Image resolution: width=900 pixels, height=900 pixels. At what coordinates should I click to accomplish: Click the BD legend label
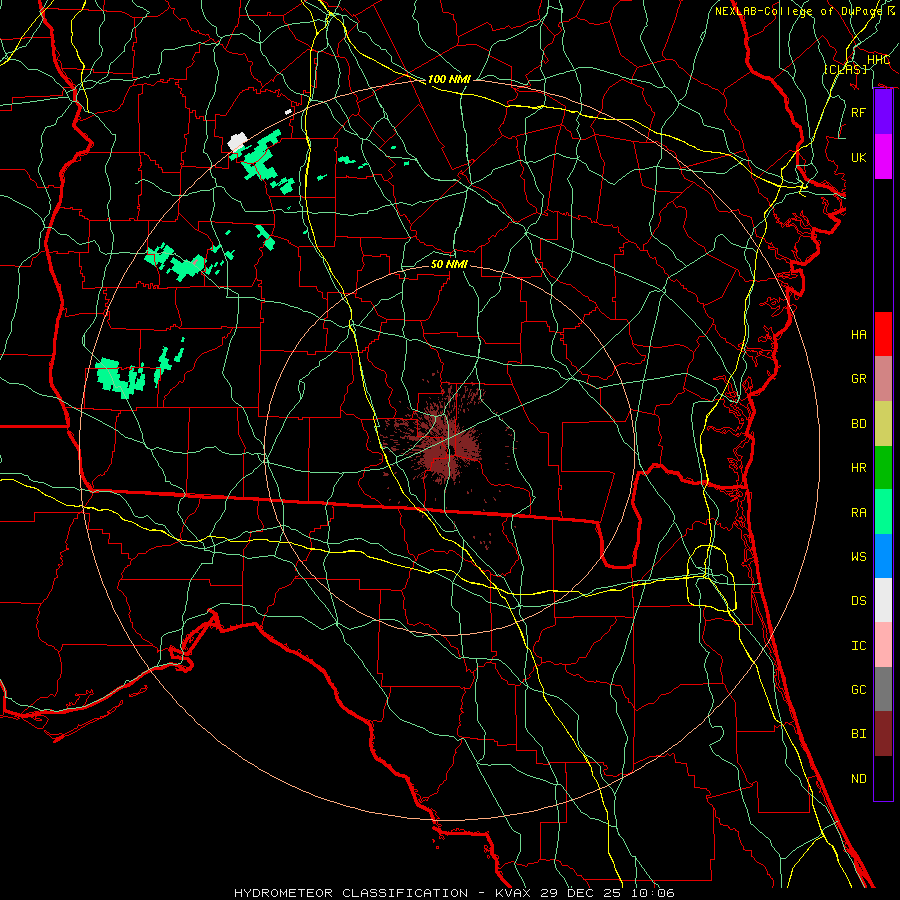pyautogui.click(x=859, y=424)
